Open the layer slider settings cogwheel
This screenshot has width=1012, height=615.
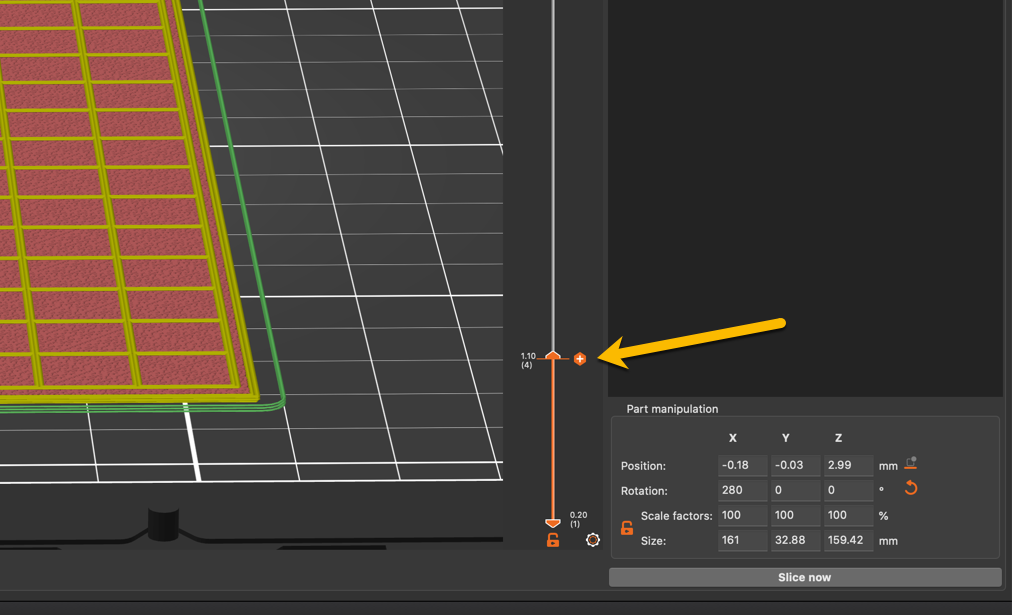point(592,539)
